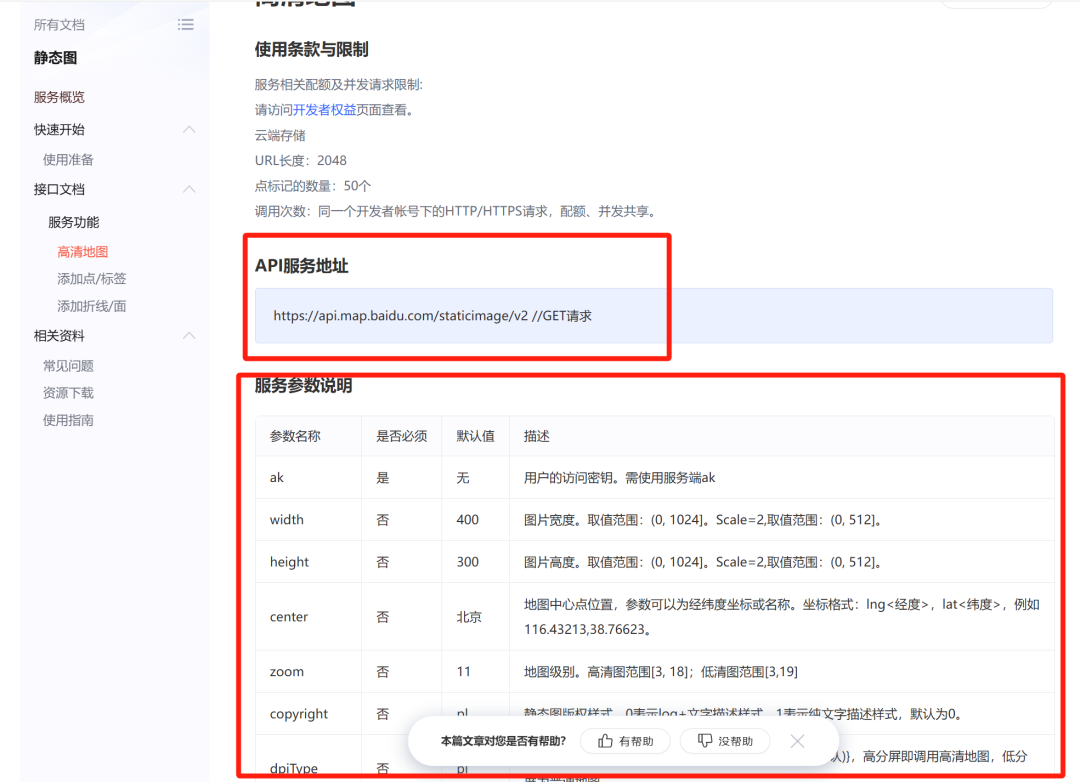The width and height of the screenshot is (1080, 782).
Task: Click 所有文档 at top of sidebar
Action: click(x=59, y=25)
